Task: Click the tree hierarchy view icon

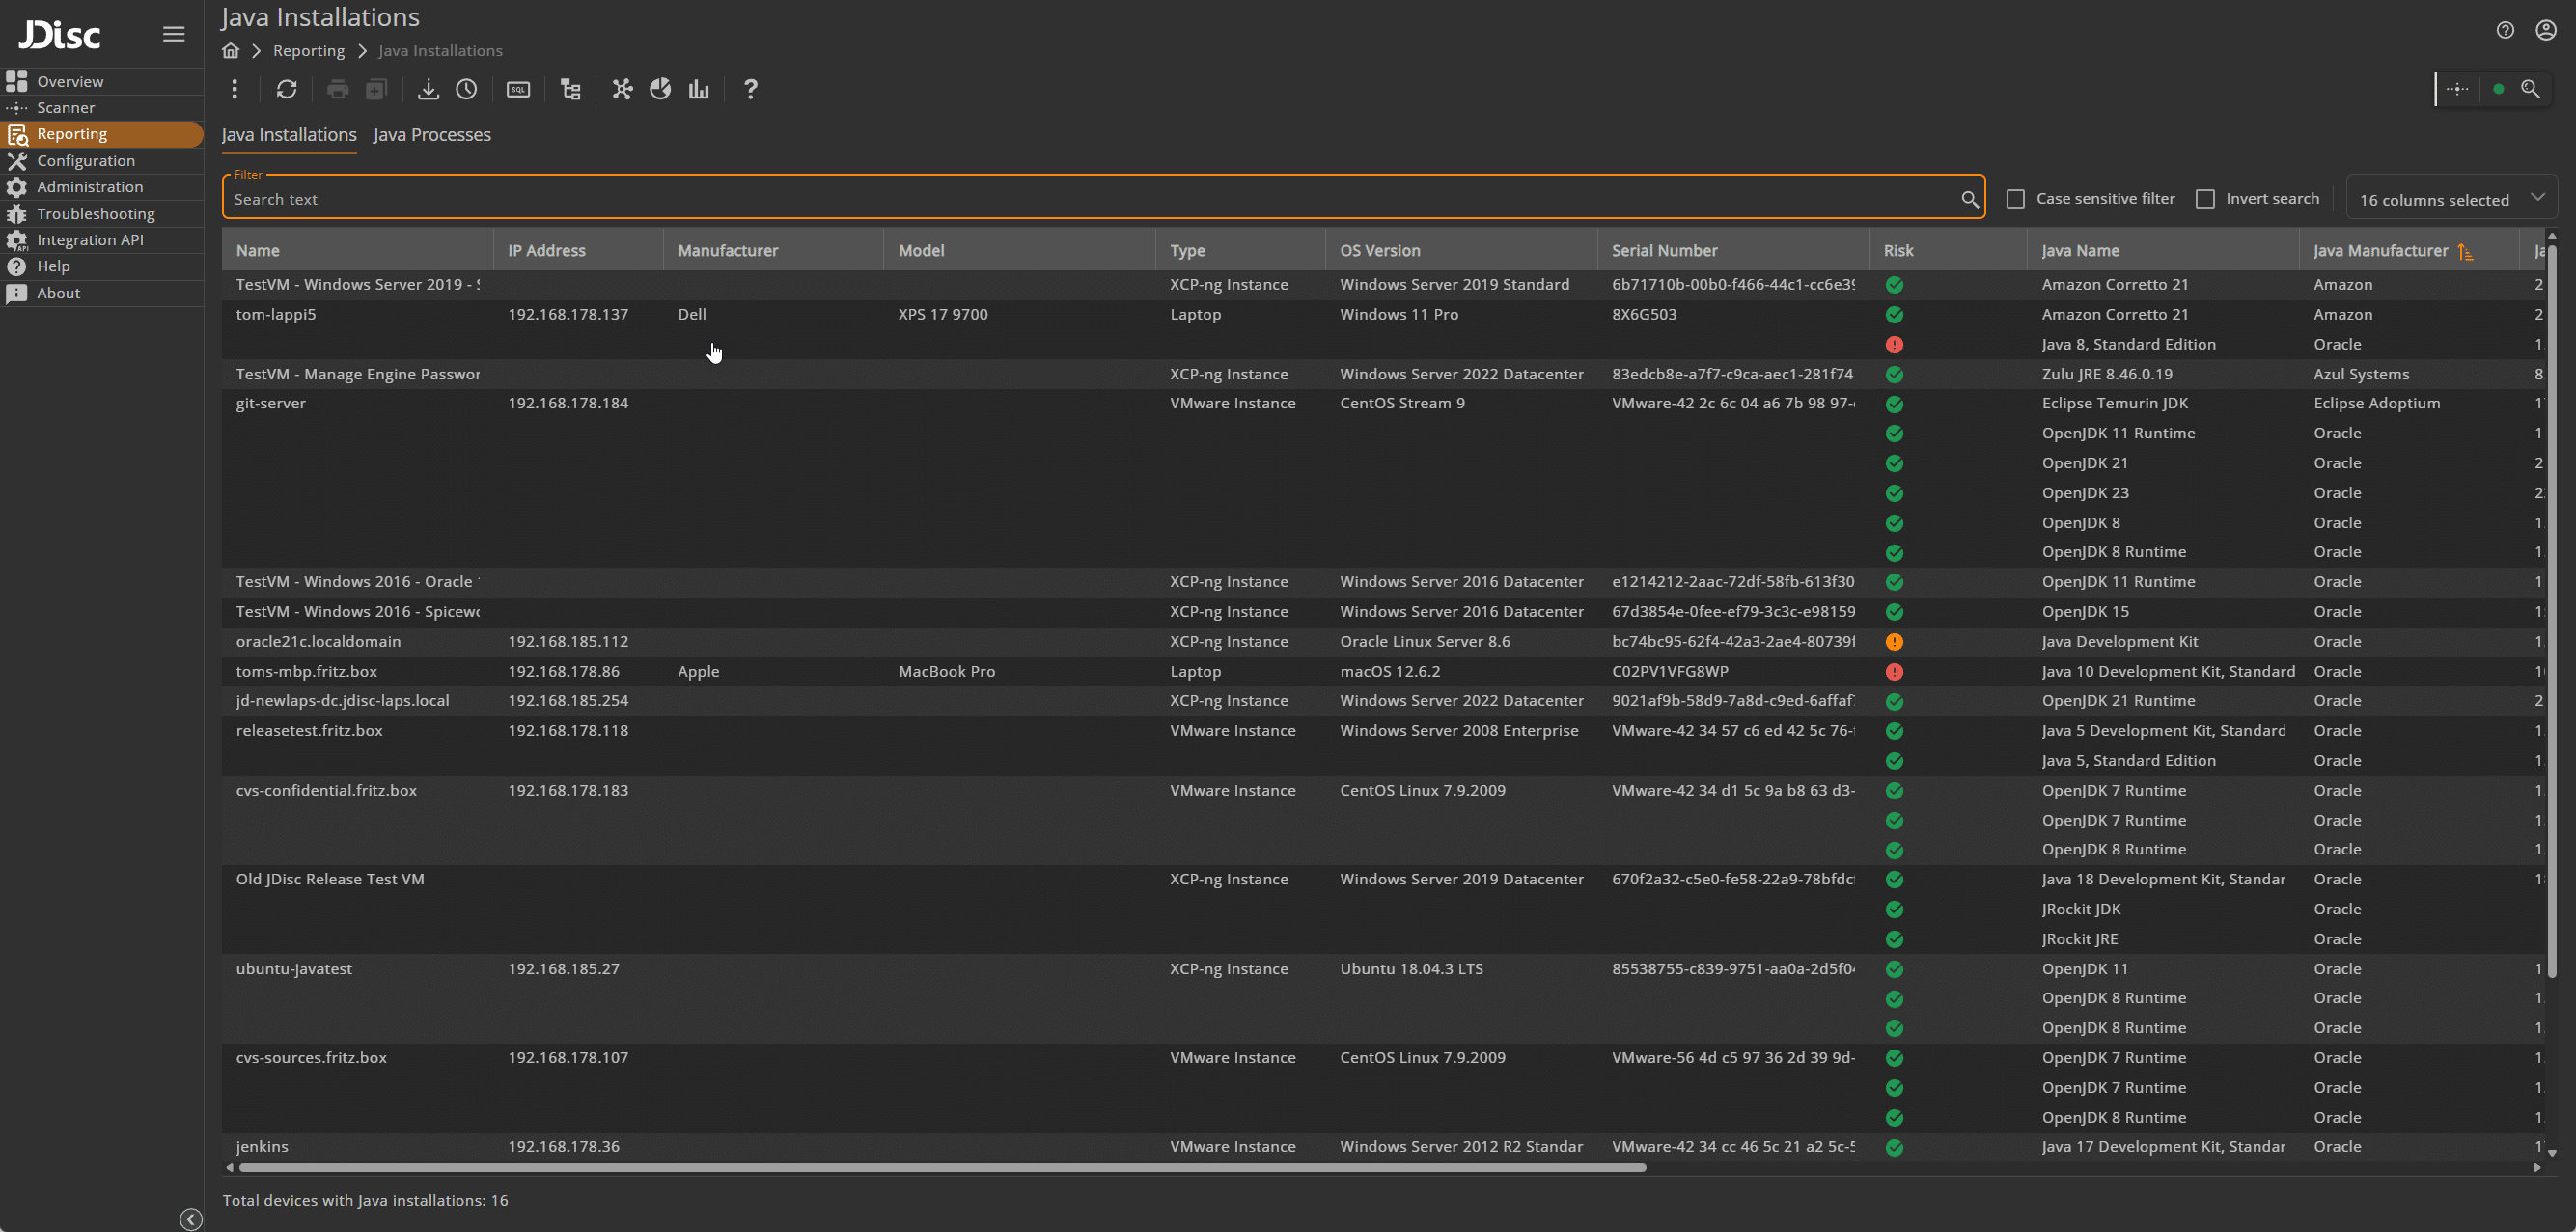Action: pyautogui.click(x=571, y=90)
